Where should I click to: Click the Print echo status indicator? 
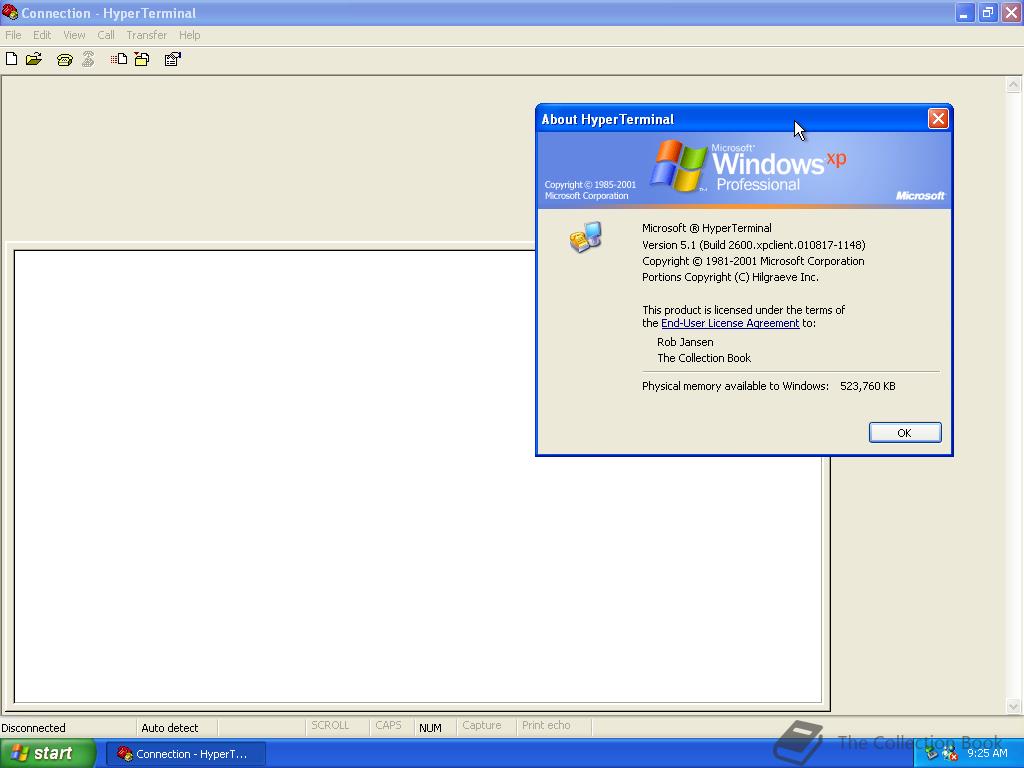546,726
